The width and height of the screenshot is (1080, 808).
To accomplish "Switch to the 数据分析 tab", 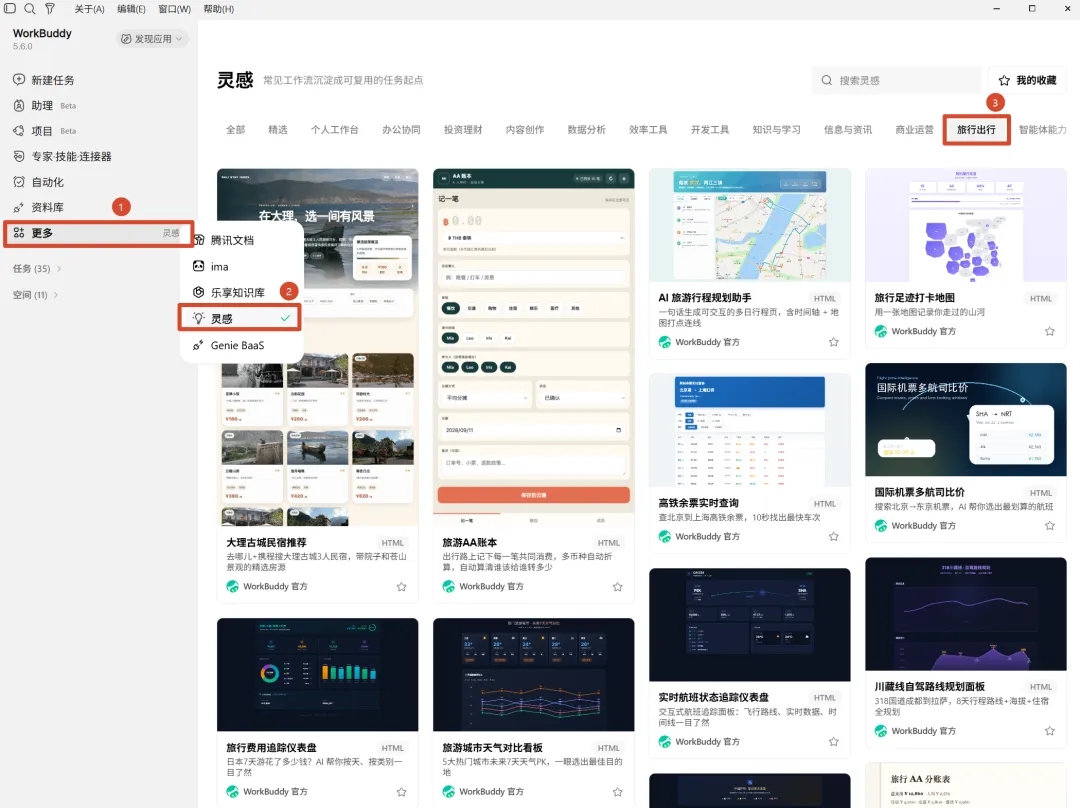I will click(586, 130).
